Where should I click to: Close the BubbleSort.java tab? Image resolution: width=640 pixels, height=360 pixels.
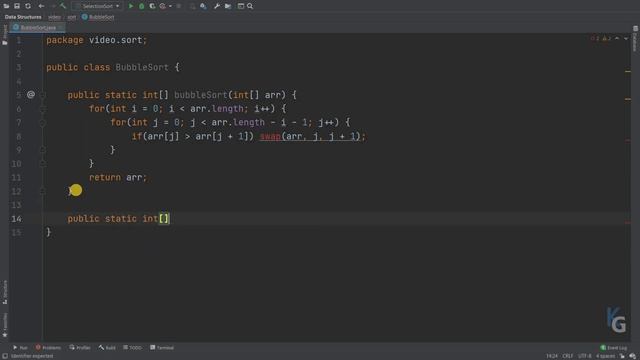click(x=60, y=27)
